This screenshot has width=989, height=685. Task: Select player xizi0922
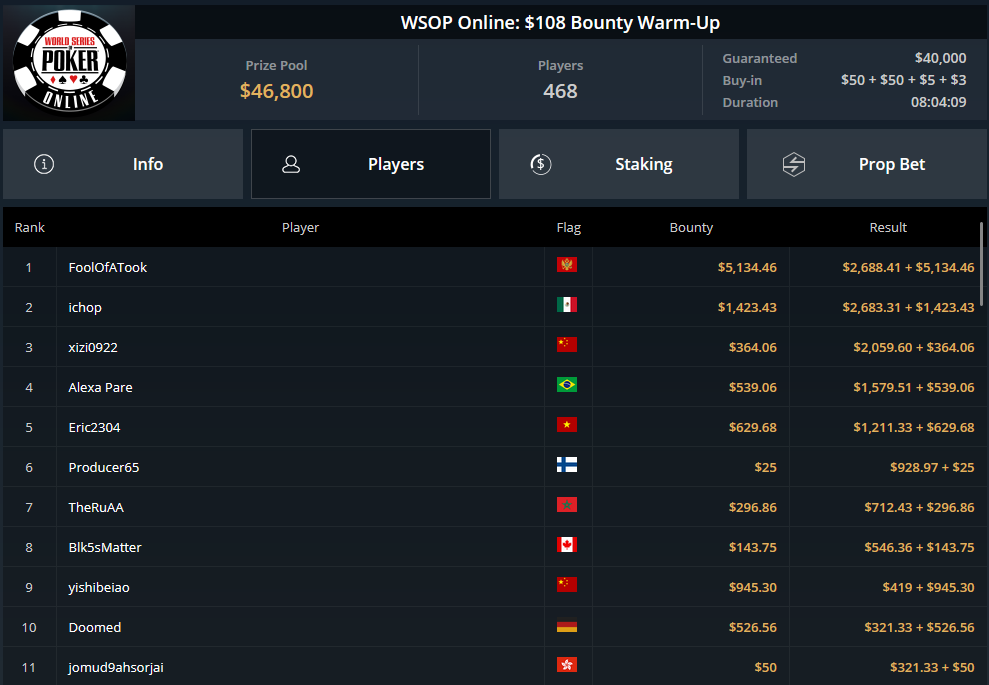93,348
